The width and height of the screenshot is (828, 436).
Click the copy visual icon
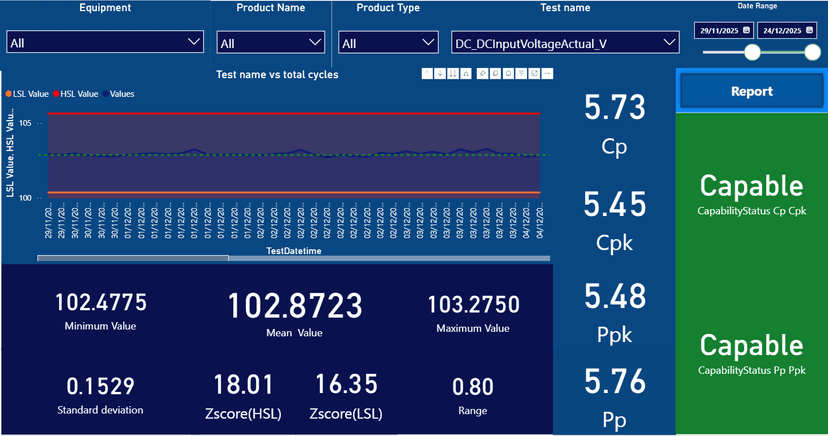coord(496,74)
